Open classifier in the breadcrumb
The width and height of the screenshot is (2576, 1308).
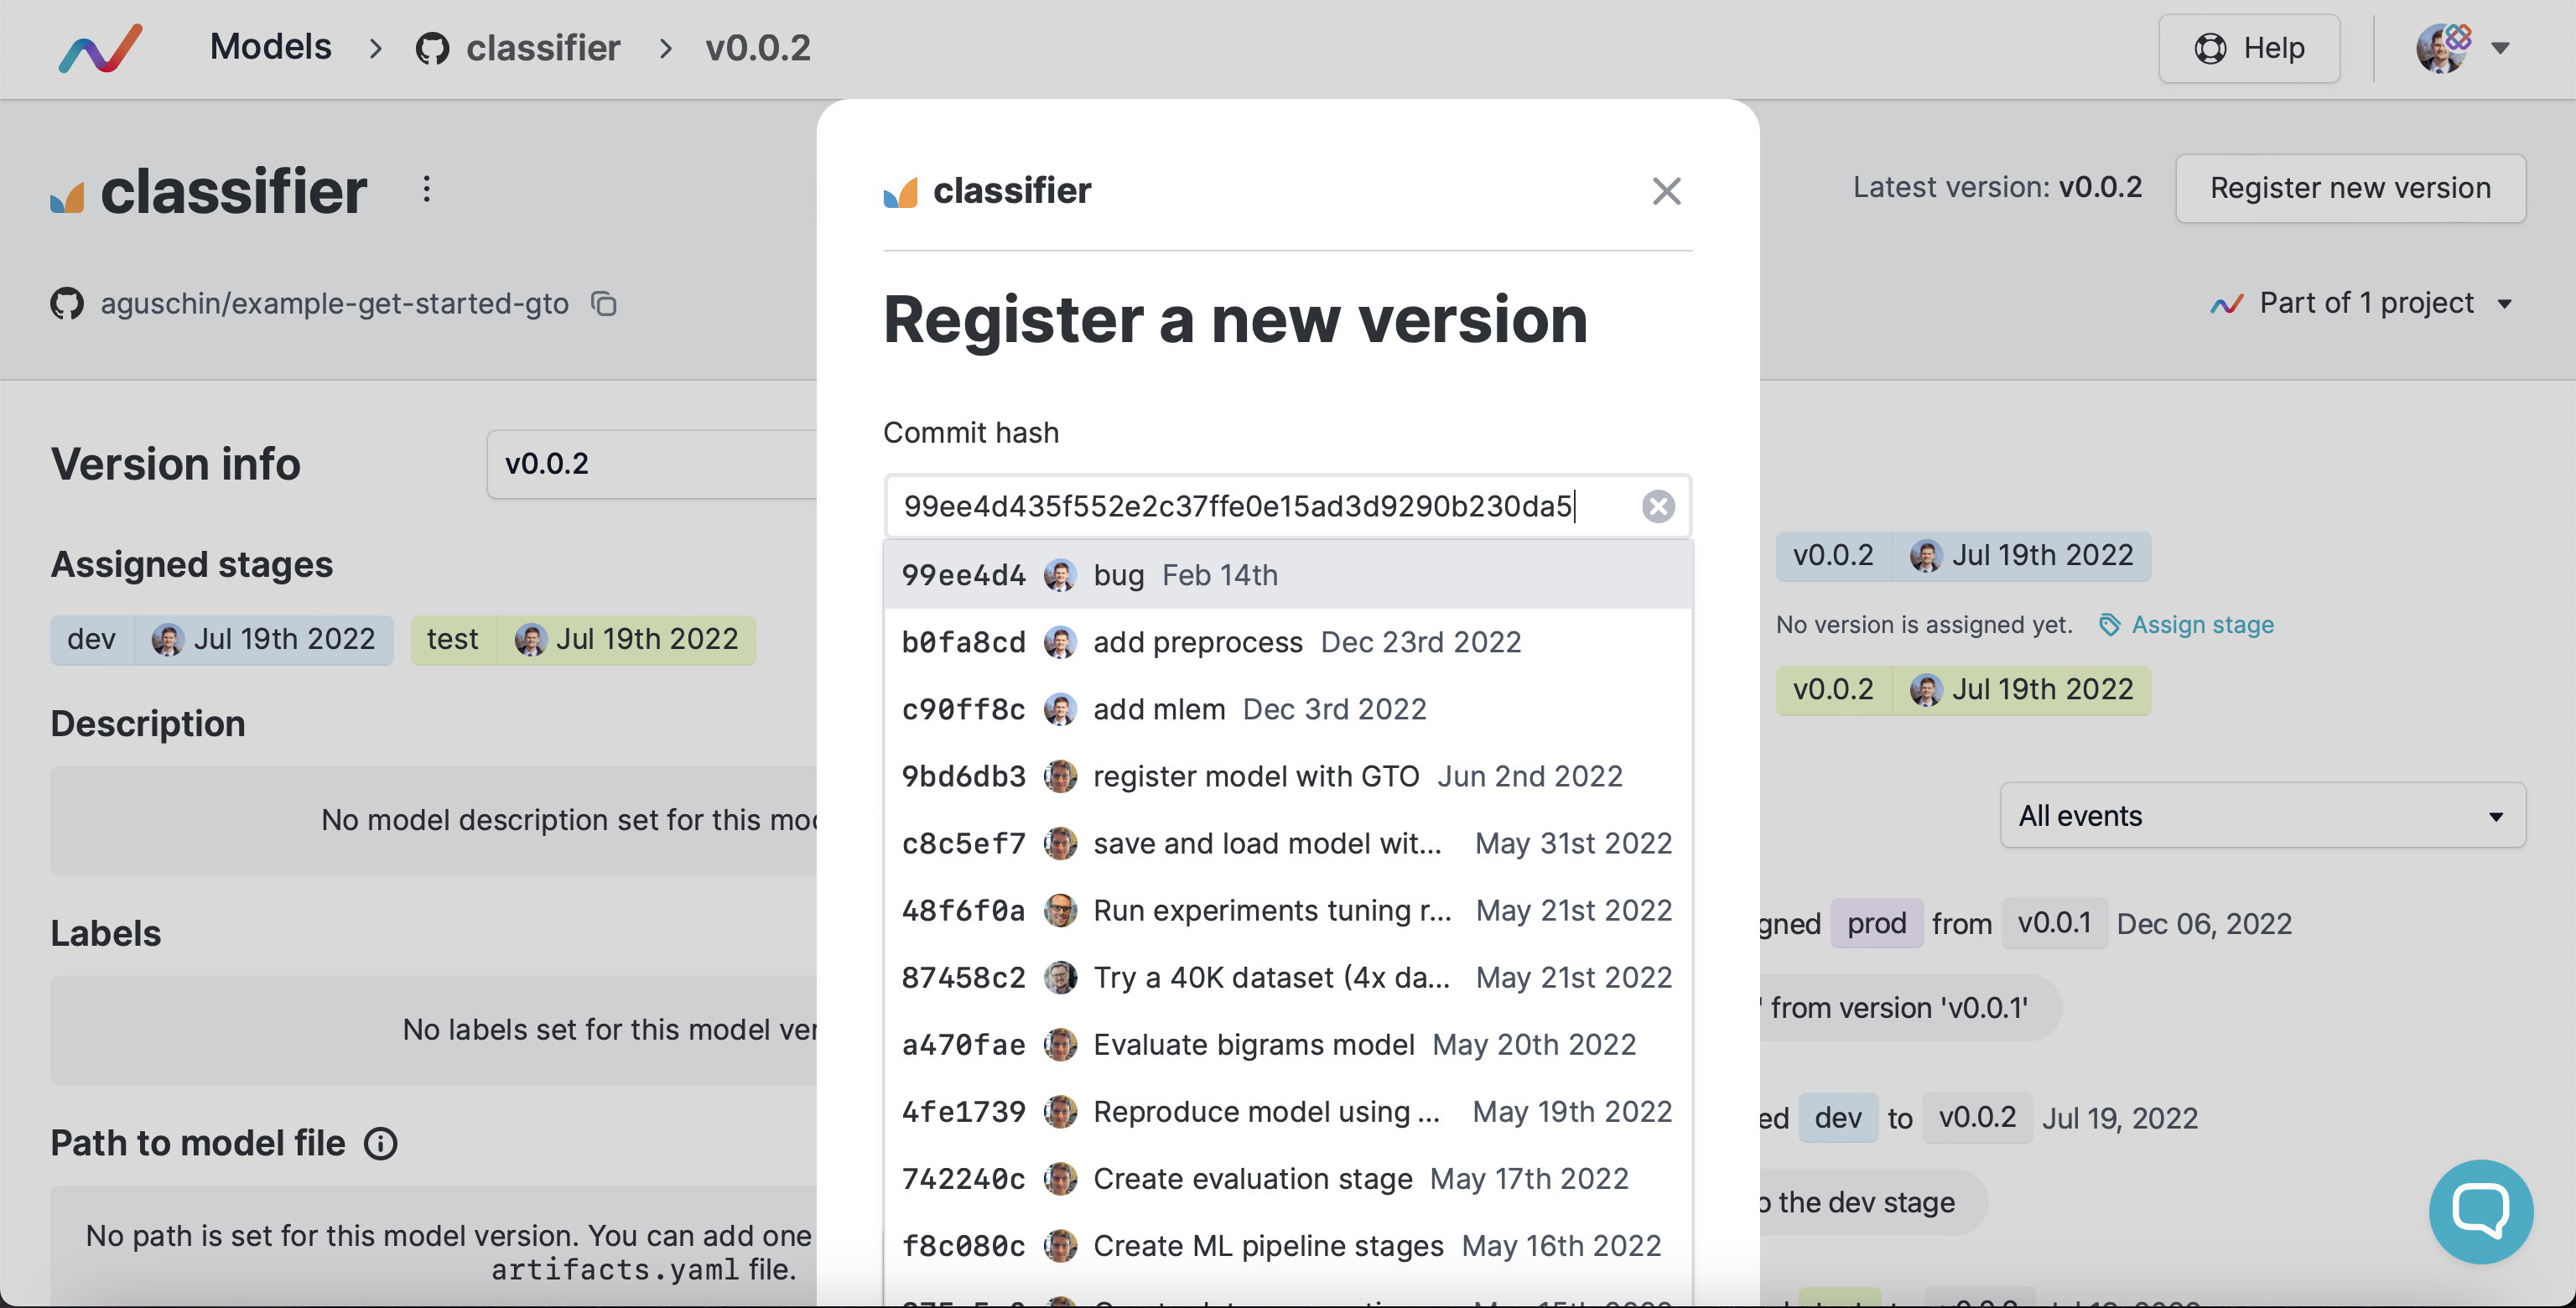tap(542, 48)
